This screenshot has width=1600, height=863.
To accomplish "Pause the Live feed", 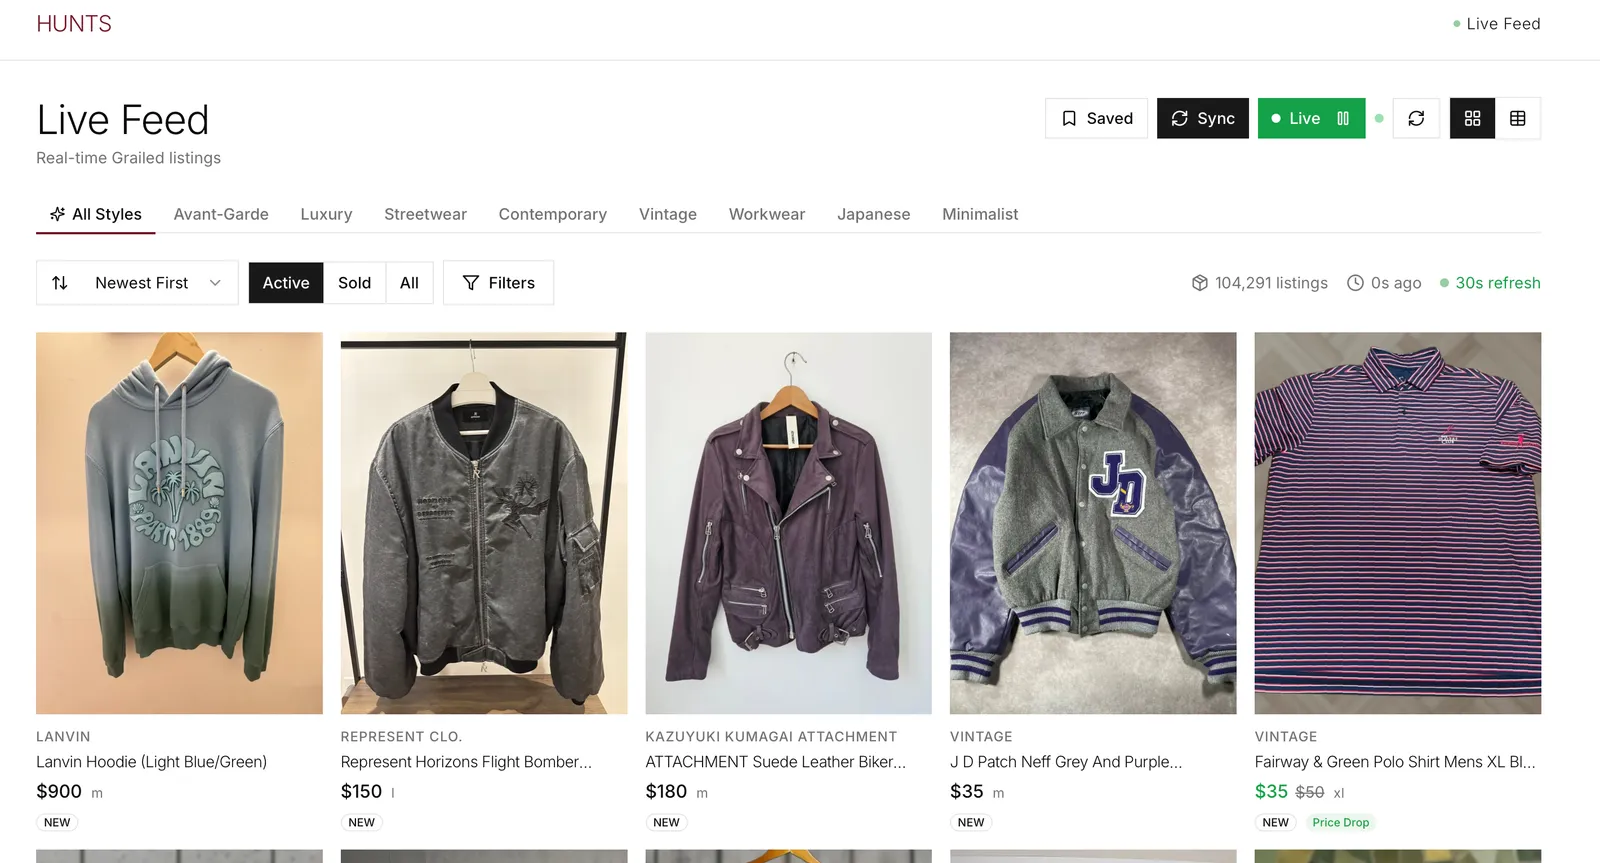I will [1341, 118].
